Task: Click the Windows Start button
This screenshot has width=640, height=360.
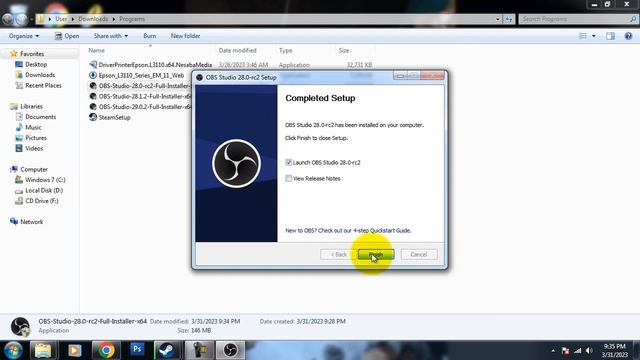Action: pyautogui.click(x=13, y=350)
